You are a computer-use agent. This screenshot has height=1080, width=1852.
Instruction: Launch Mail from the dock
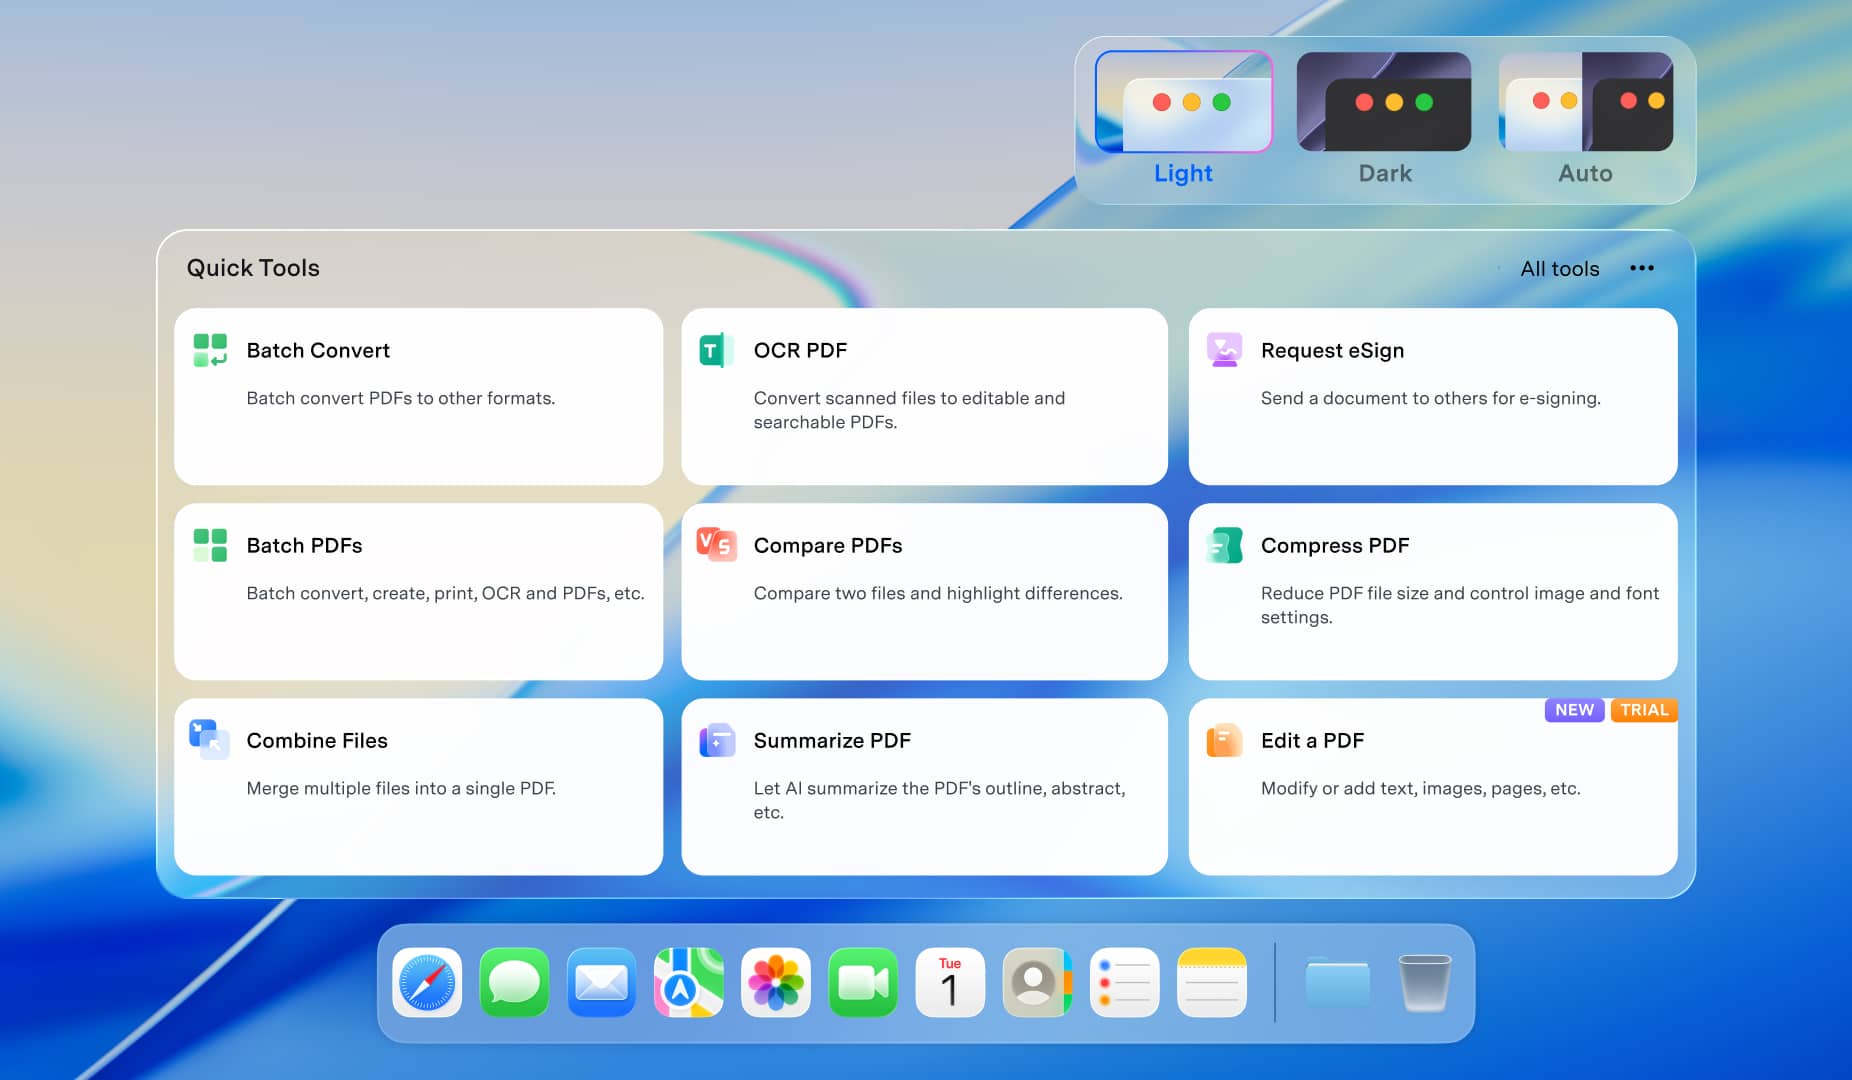tap(601, 983)
